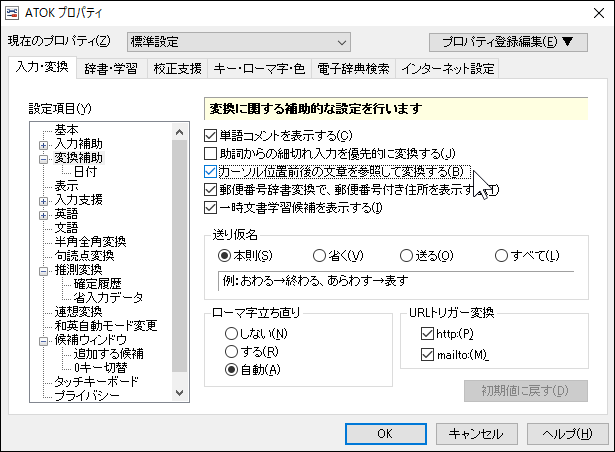The width and height of the screenshot is (615, 452).
Task: Click 初期値に戻す button
Action: point(526,391)
